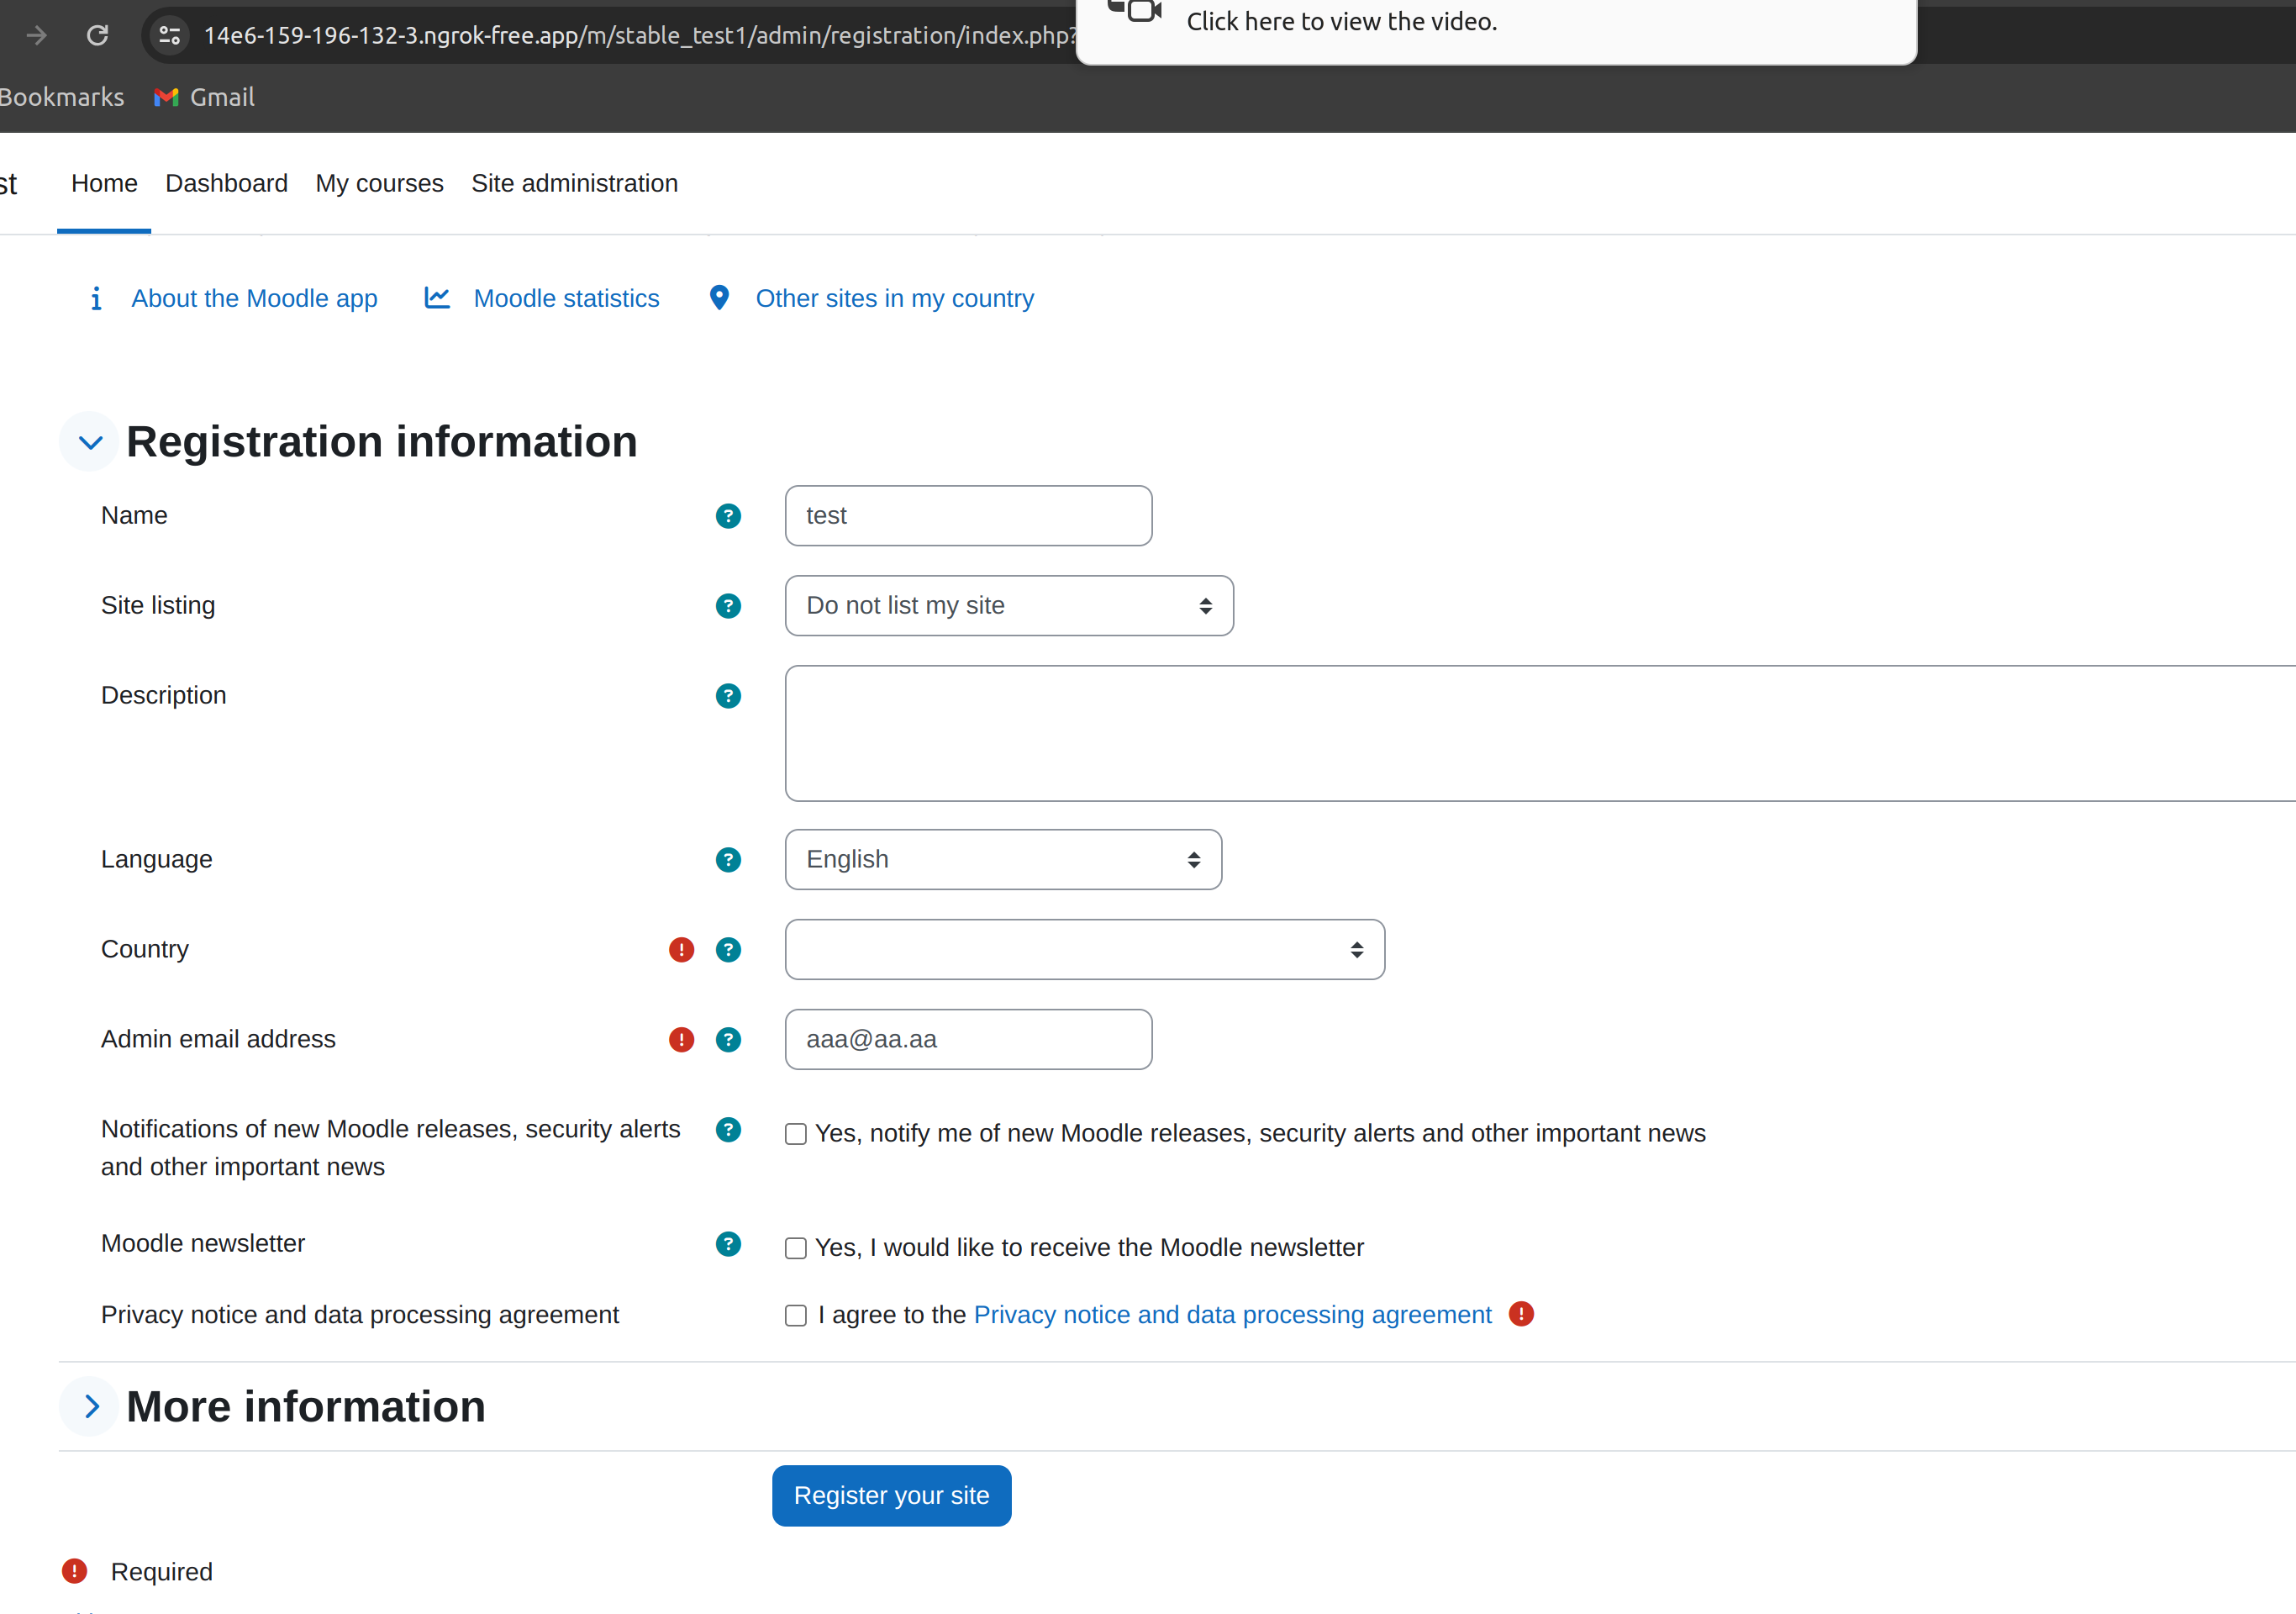Click into the Description text area
This screenshot has width=2296, height=1614.
(1540, 733)
